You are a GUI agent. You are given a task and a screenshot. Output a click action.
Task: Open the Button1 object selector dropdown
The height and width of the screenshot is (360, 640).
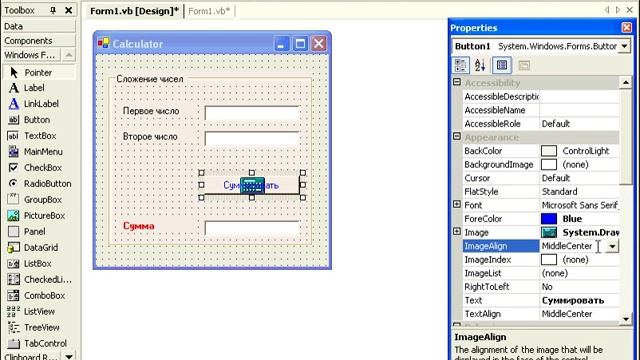pyautogui.click(x=624, y=46)
